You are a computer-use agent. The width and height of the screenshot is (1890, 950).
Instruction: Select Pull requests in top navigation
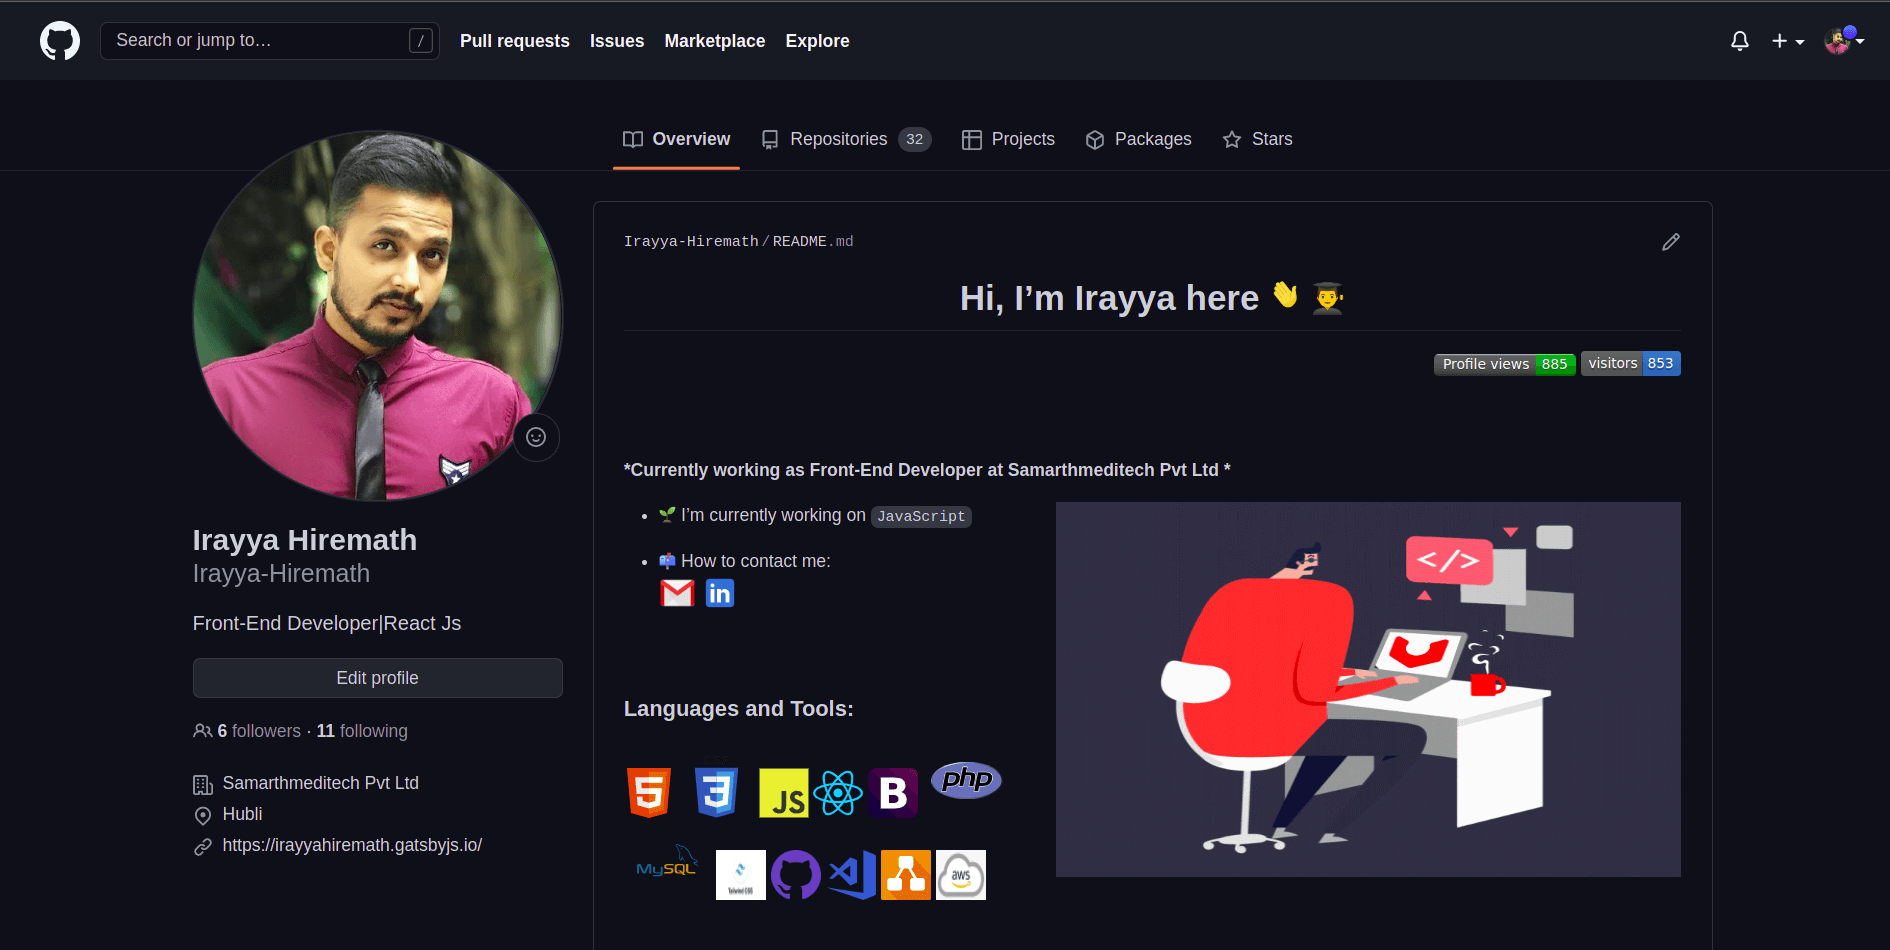pyautogui.click(x=515, y=41)
